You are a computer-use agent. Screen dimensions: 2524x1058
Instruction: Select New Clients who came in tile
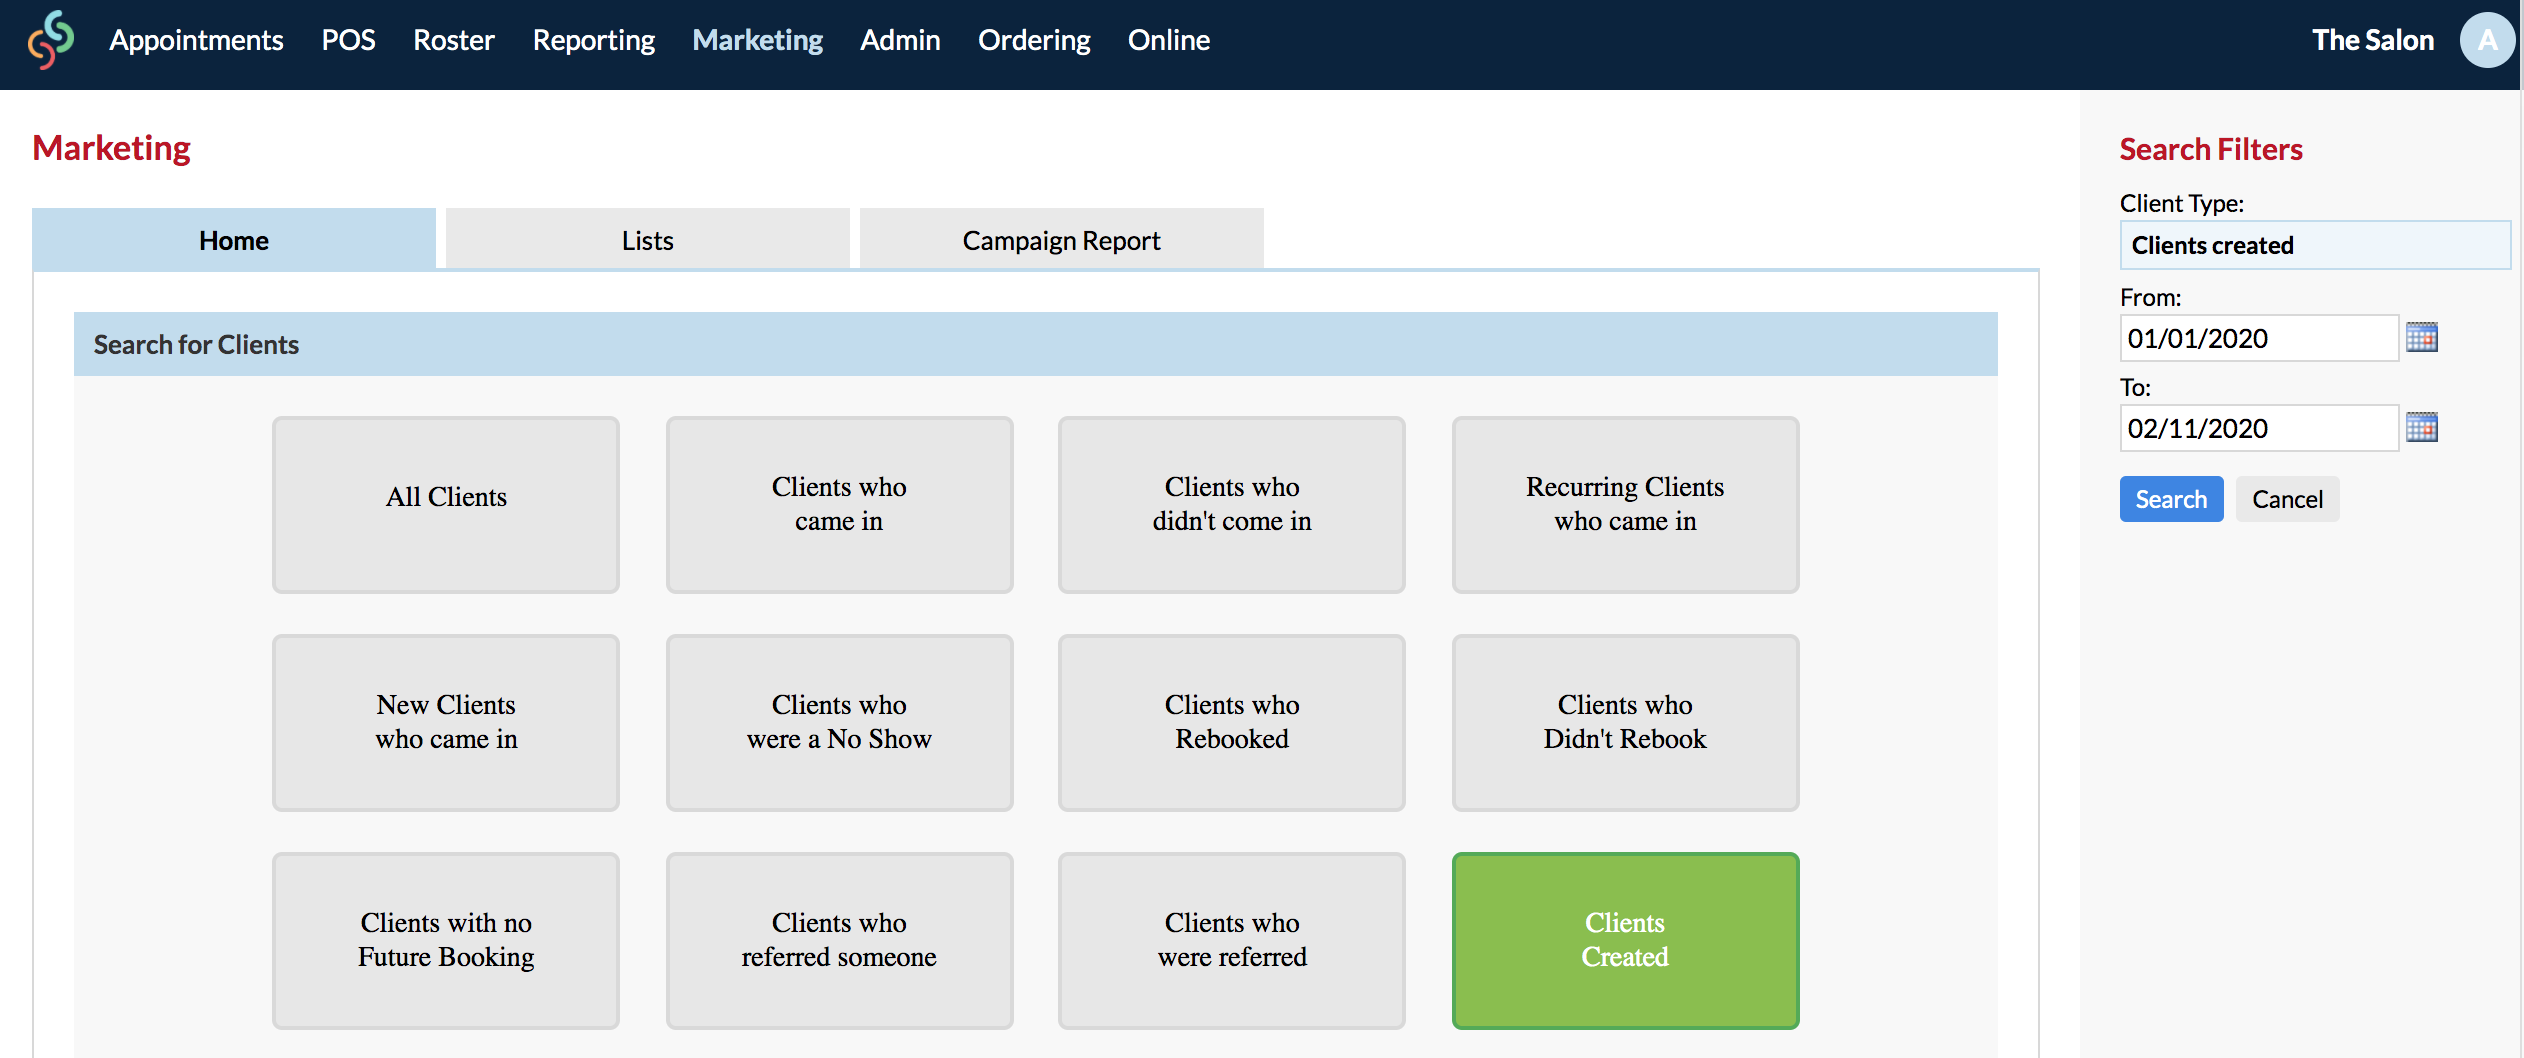tap(446, 723)
